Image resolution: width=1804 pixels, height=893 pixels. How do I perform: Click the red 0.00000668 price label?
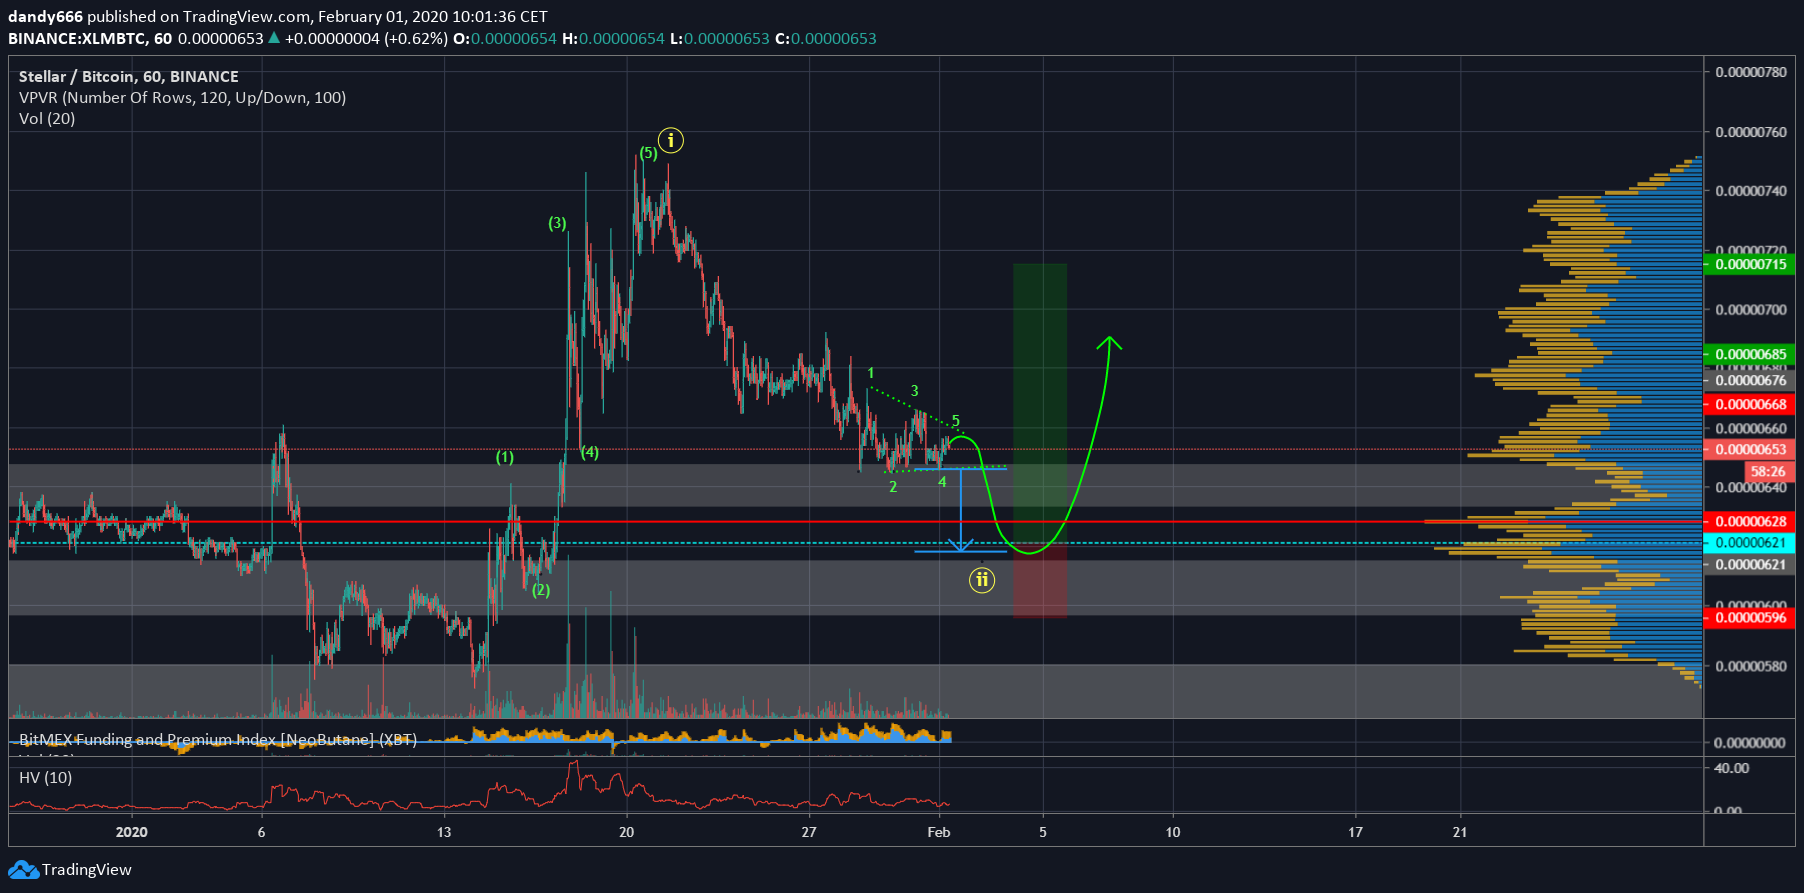point(1749,404)
